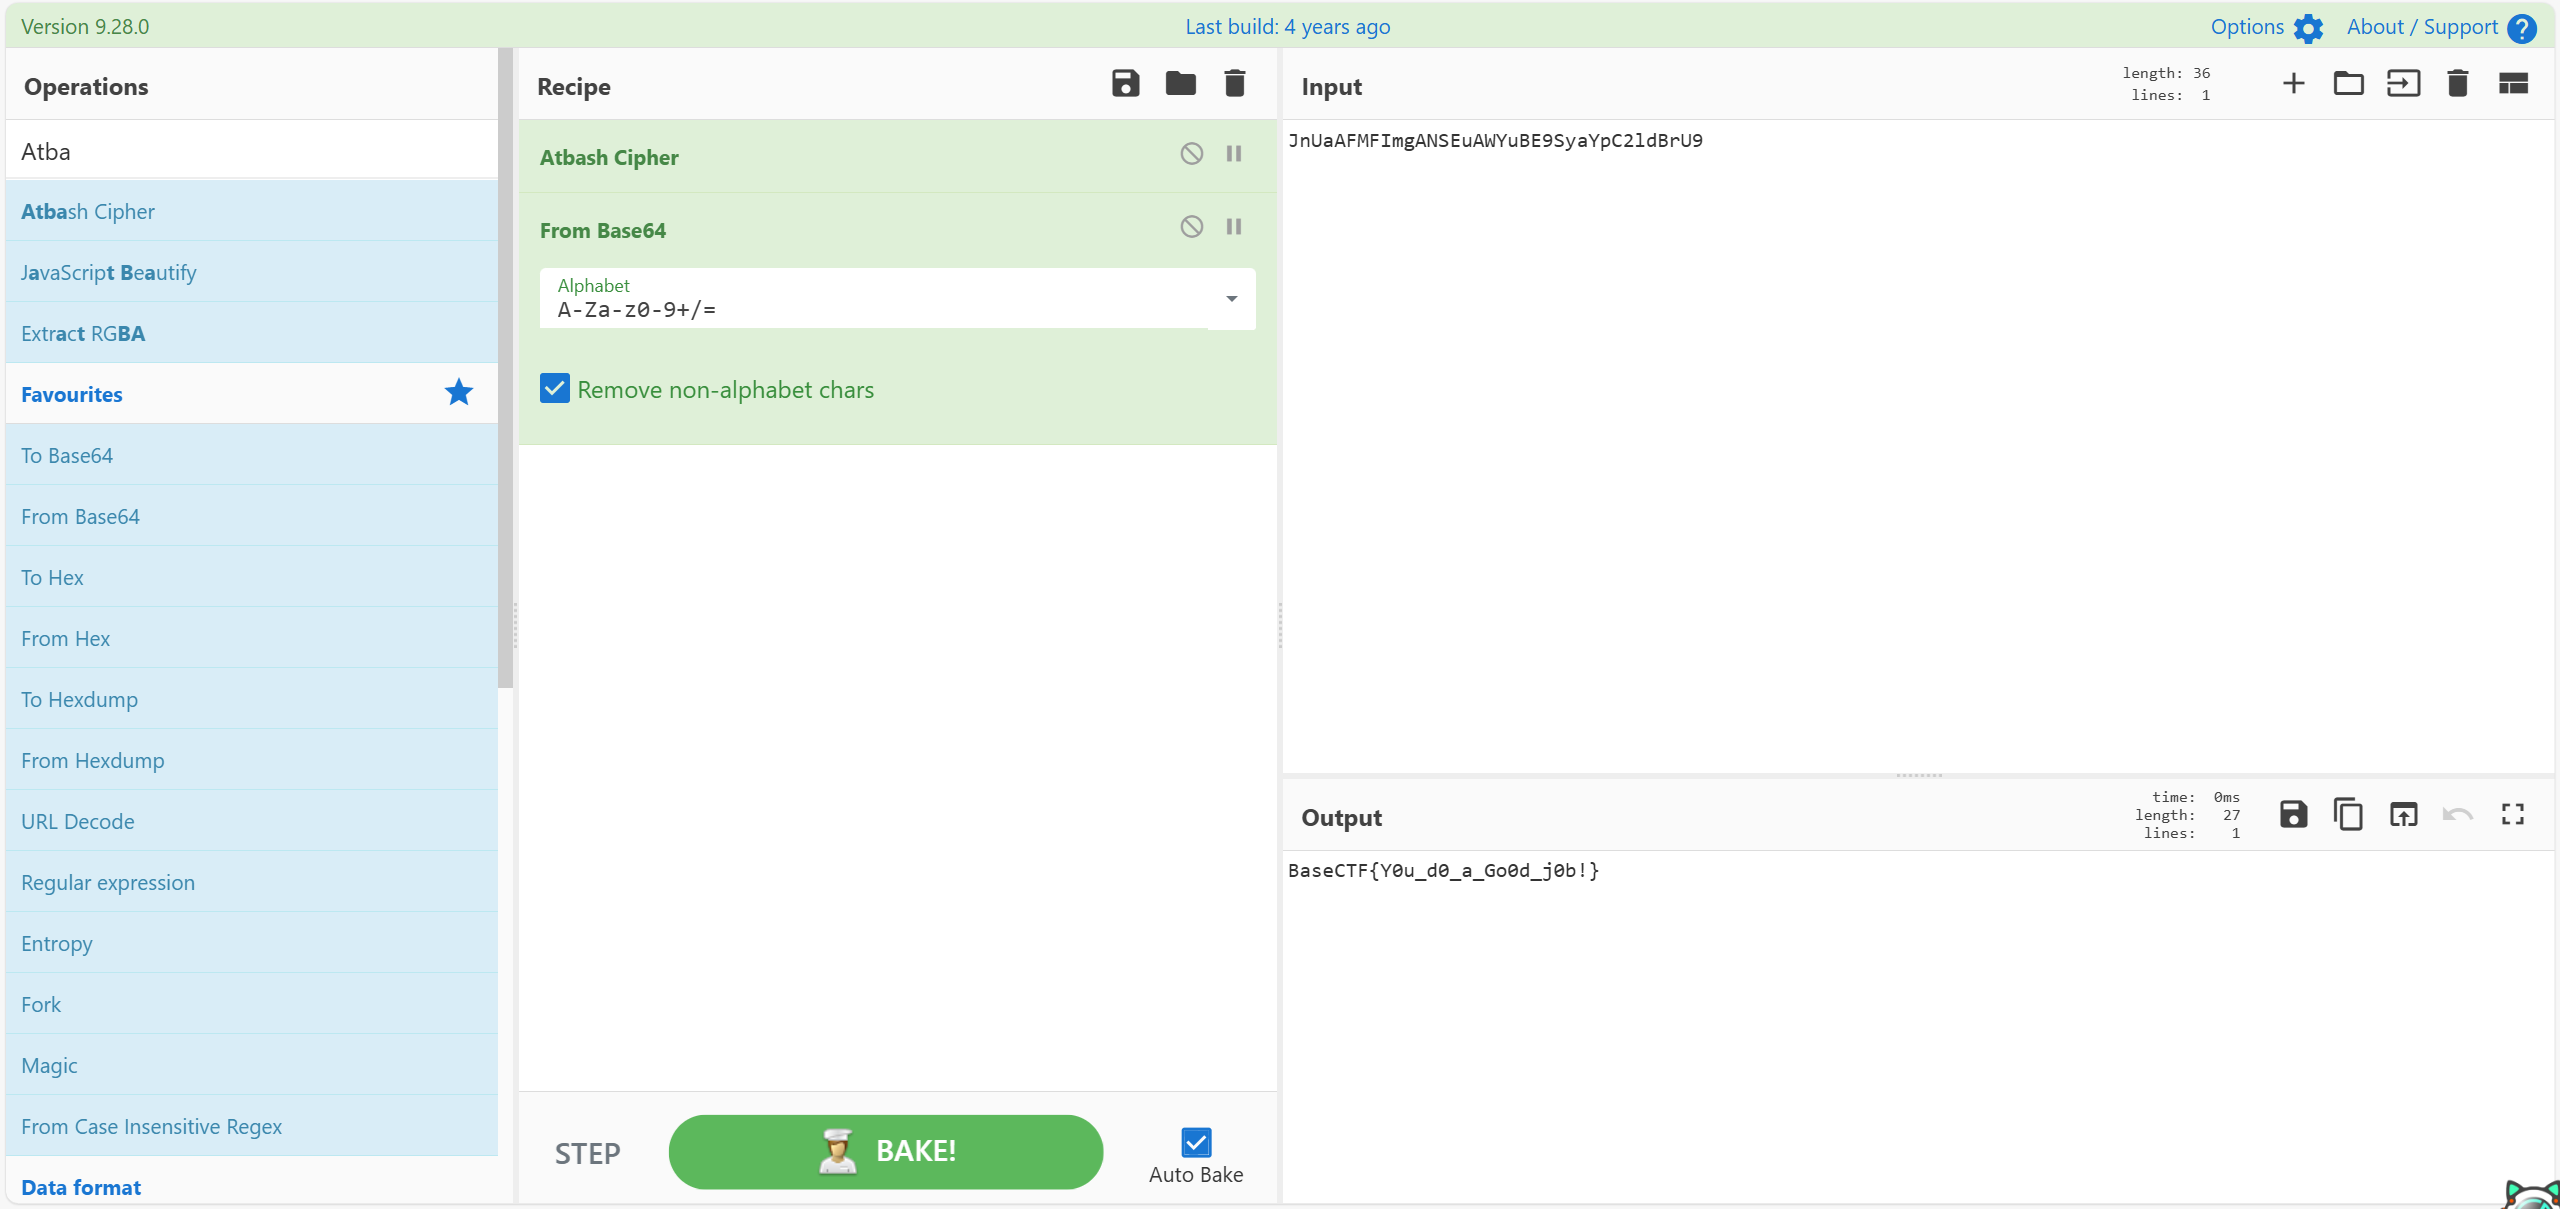The height and width of the screenshot is (1209, 2560).
Task: Open the Alphabet dropdown
Action: (1231, 299)
